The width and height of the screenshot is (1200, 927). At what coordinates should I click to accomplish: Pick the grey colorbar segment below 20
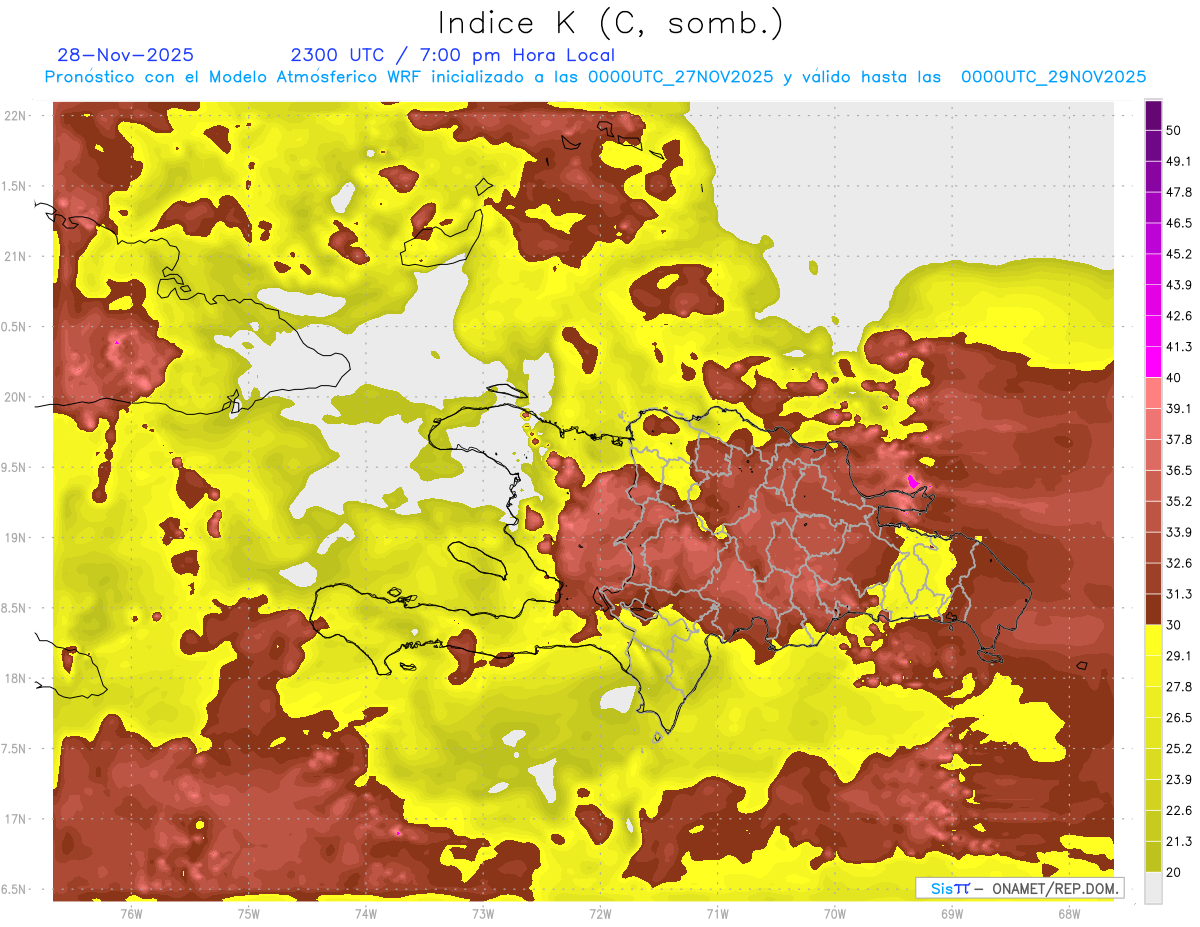click(x=1153, y=888)
